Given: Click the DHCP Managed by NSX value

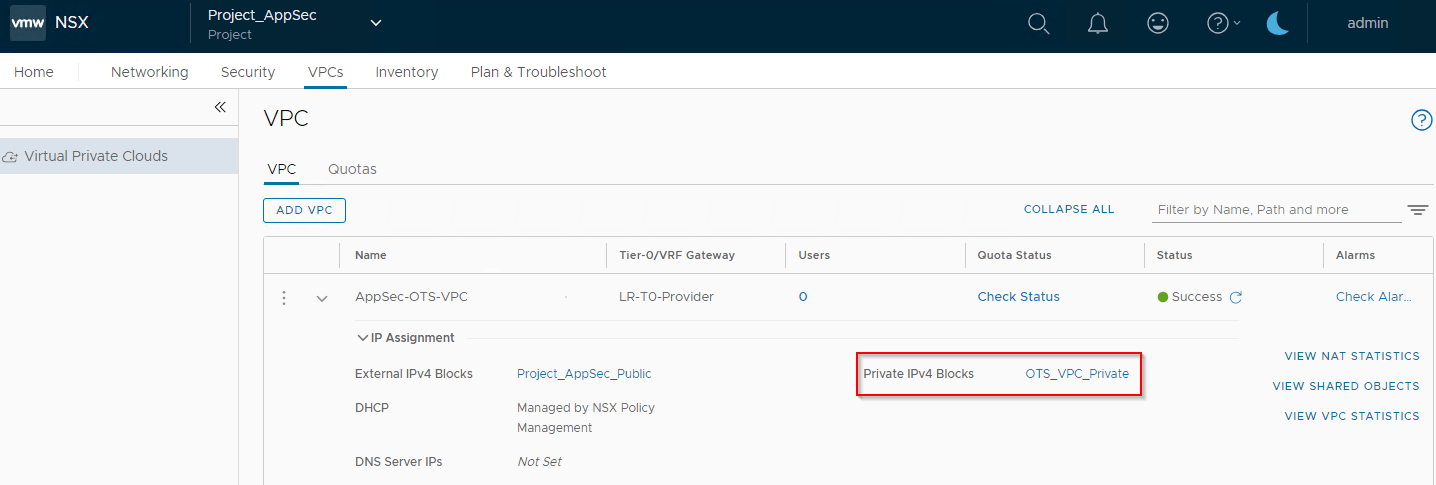Looking at the screenshot, I should tap(586, 418).
